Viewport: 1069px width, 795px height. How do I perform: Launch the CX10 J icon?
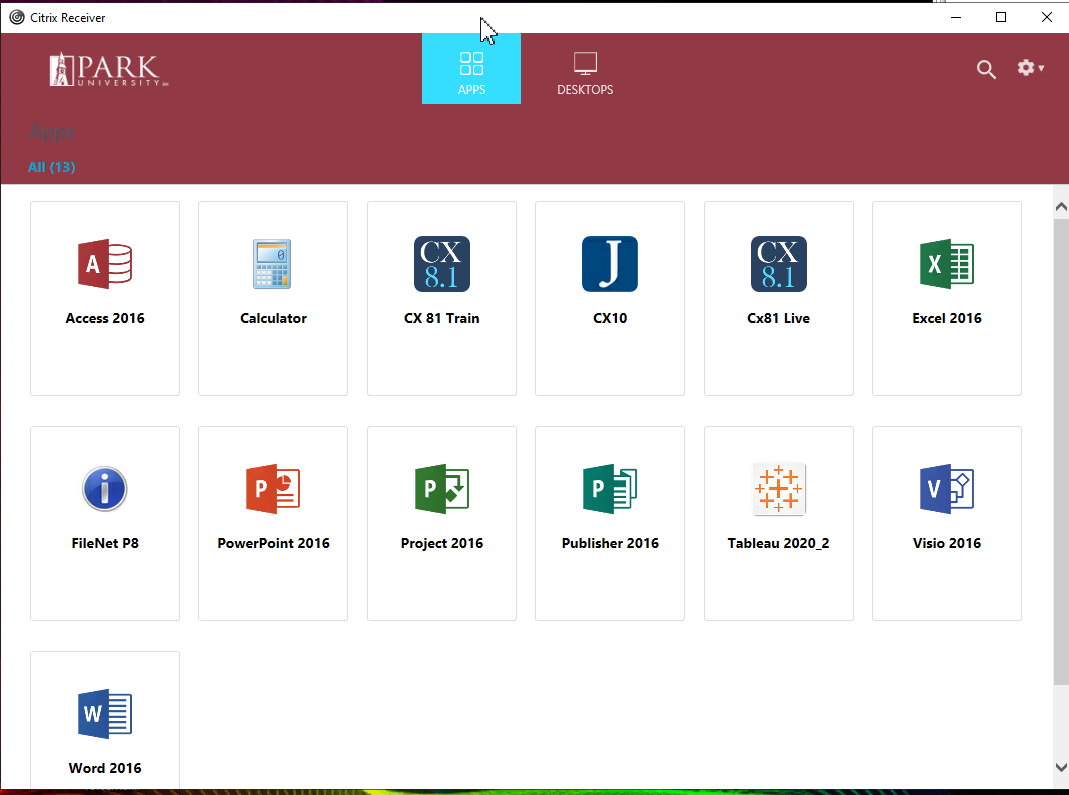pyautogui.click(x=609, y=264)
